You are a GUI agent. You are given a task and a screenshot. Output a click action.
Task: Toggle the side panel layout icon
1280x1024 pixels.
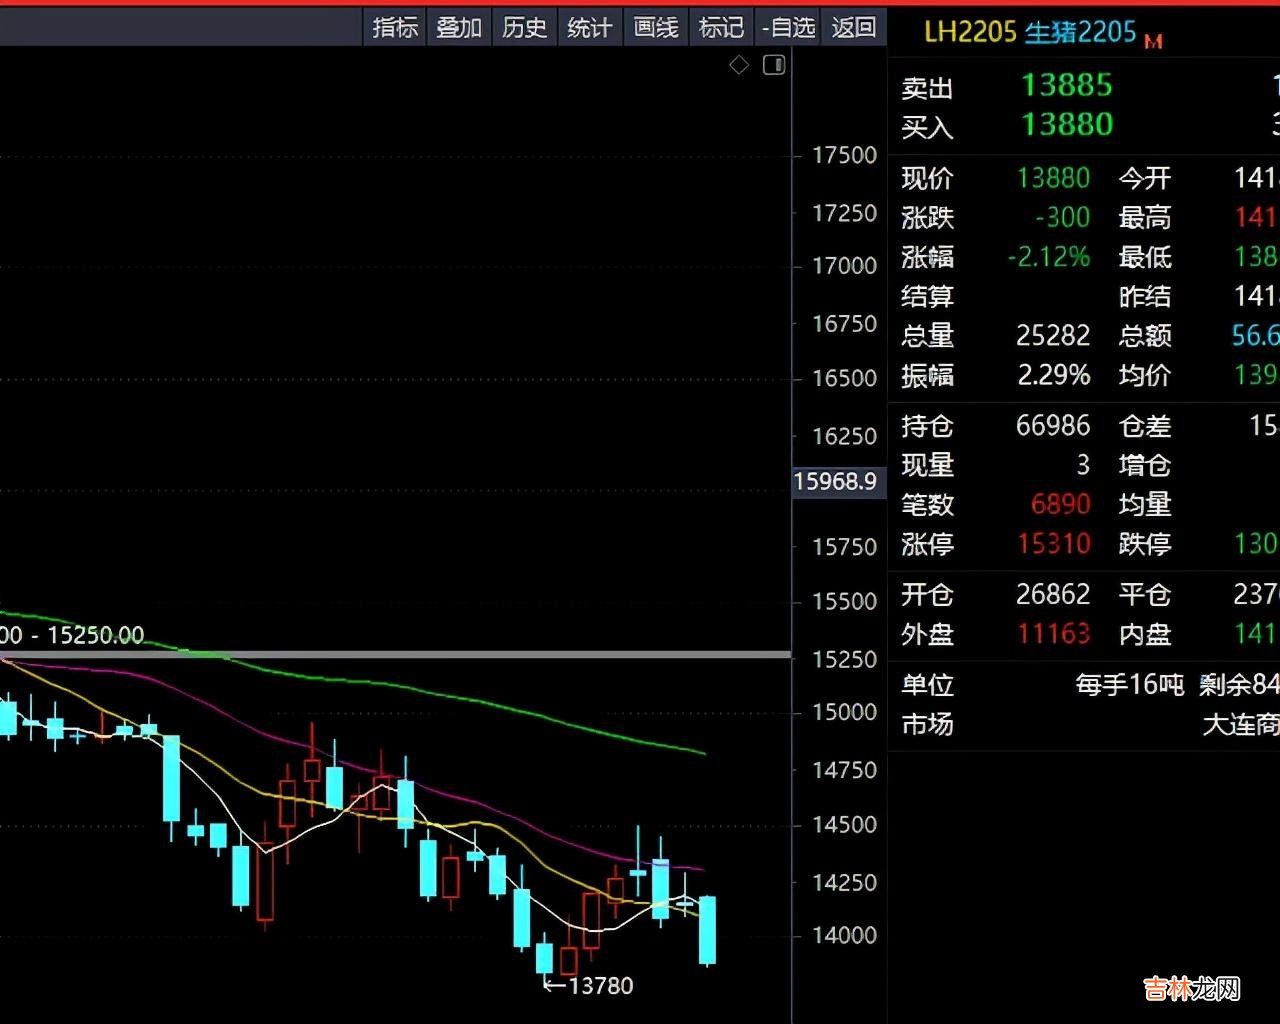click(x=774, y=65)
